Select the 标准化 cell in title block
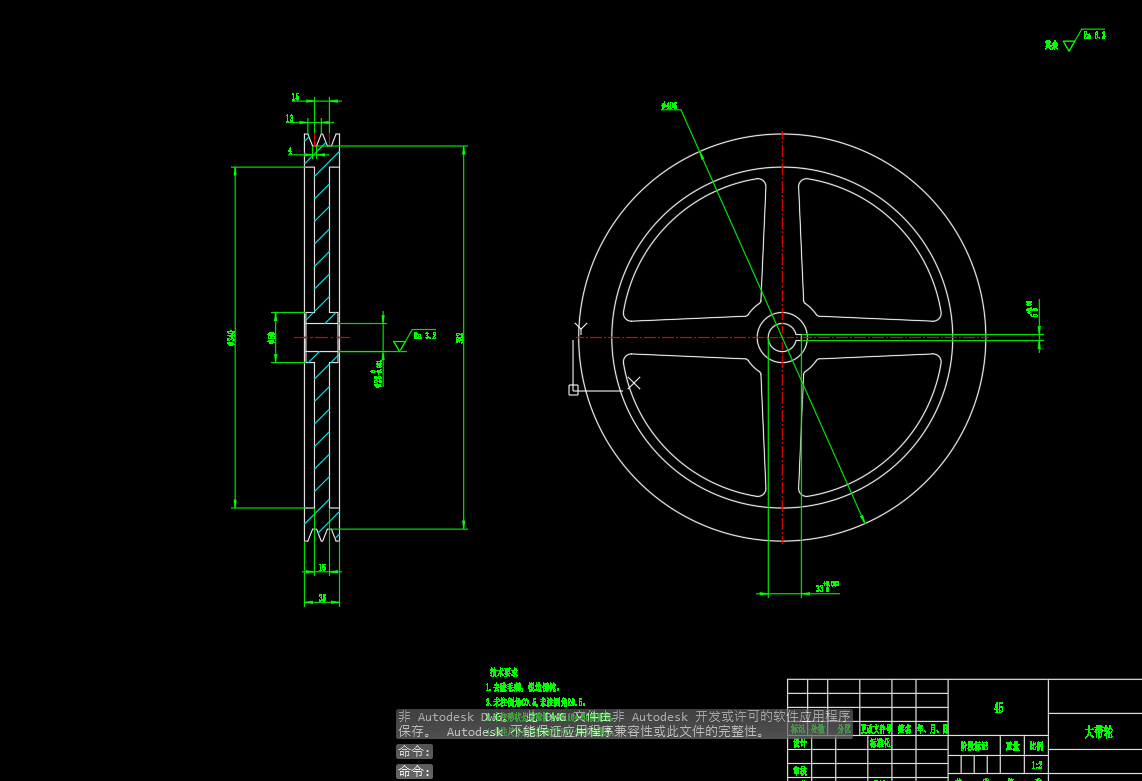Viewport: 1142px width, 781px height. coord(880,743)
